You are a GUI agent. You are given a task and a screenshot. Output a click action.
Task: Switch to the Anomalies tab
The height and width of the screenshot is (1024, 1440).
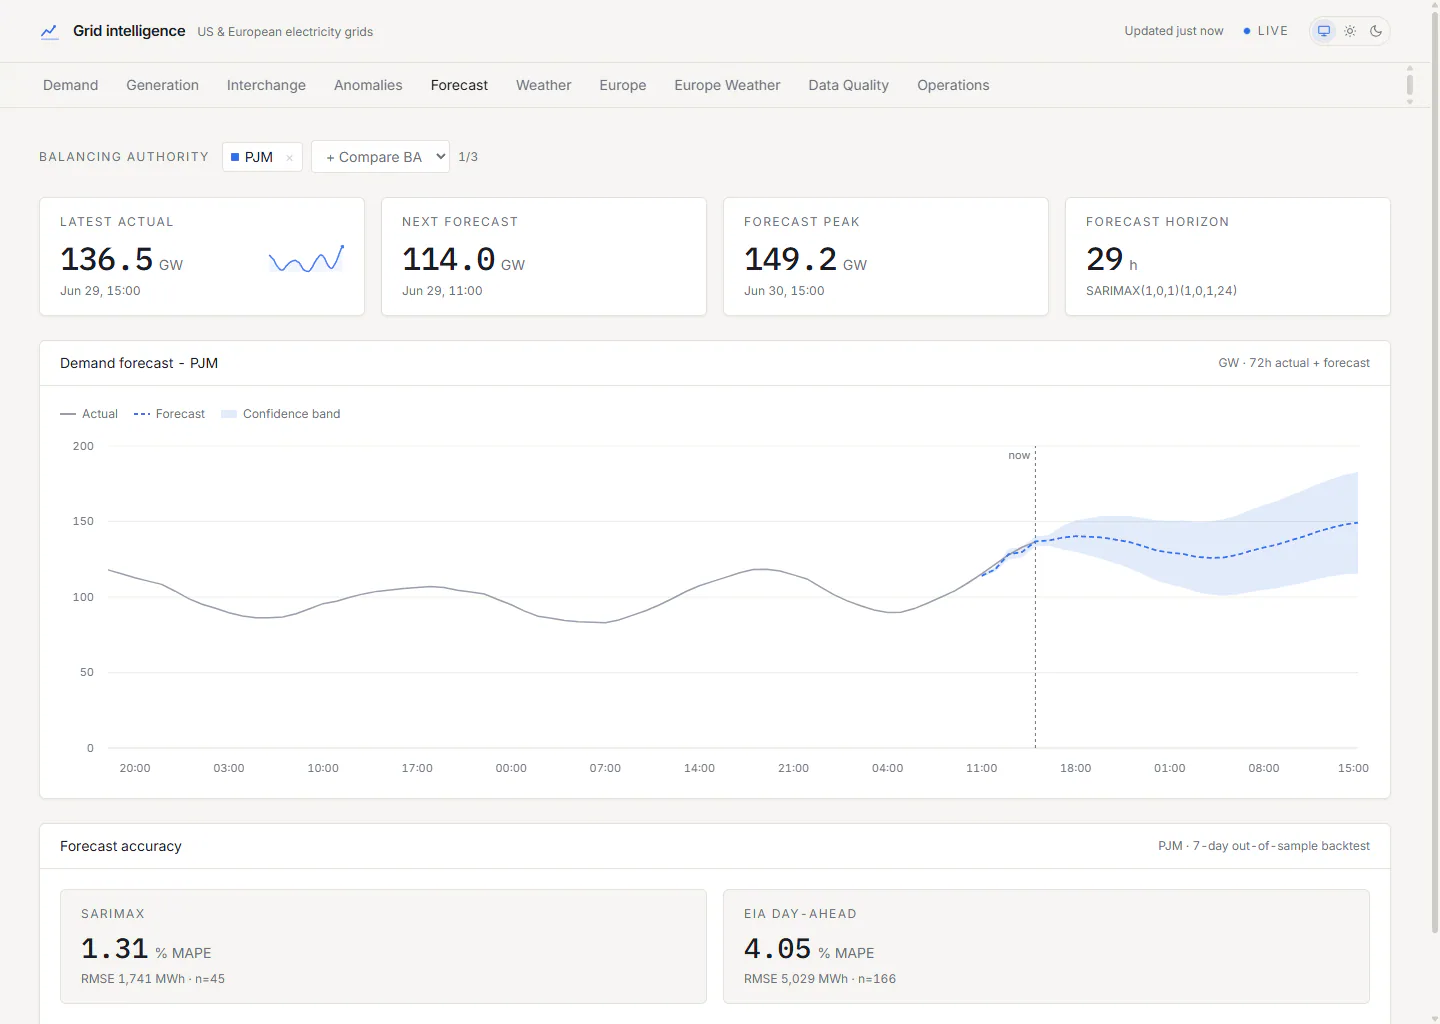pos(368,85)
